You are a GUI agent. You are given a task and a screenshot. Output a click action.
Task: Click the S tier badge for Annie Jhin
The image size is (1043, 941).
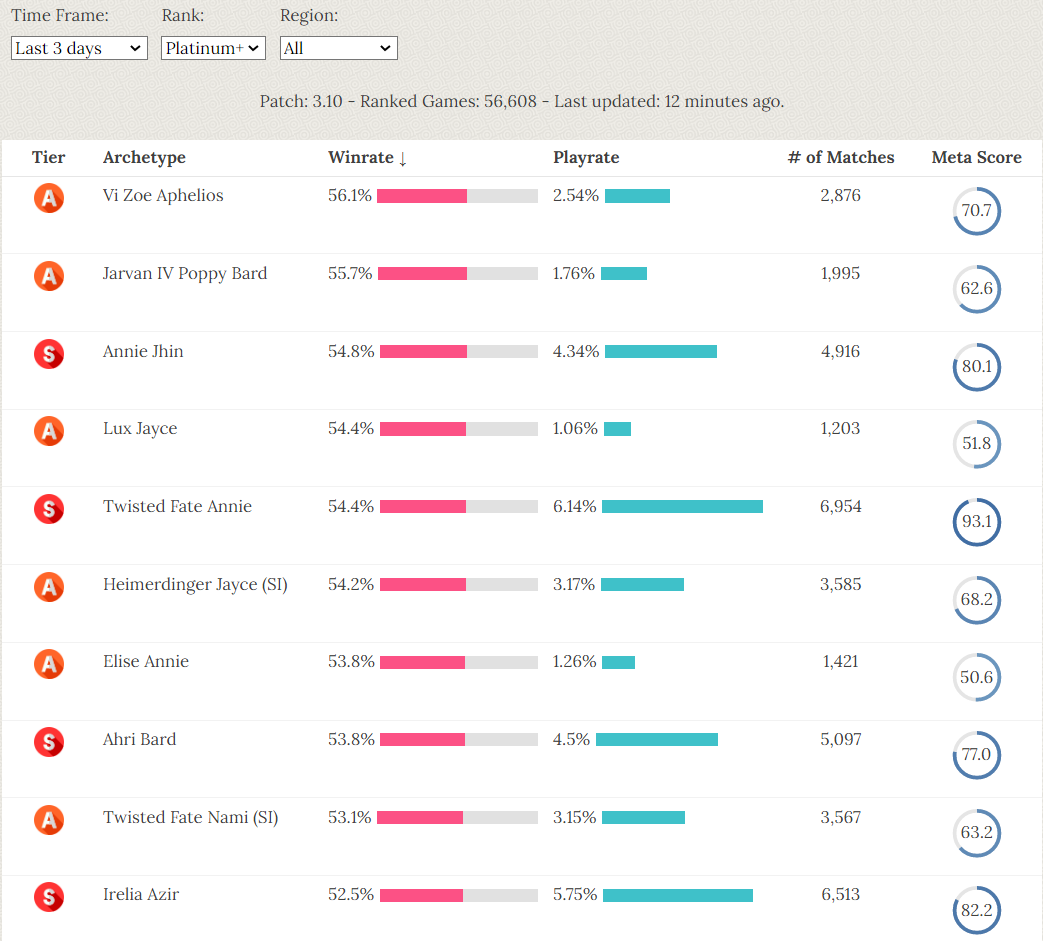pyautogui.click(x=49, y=353)
